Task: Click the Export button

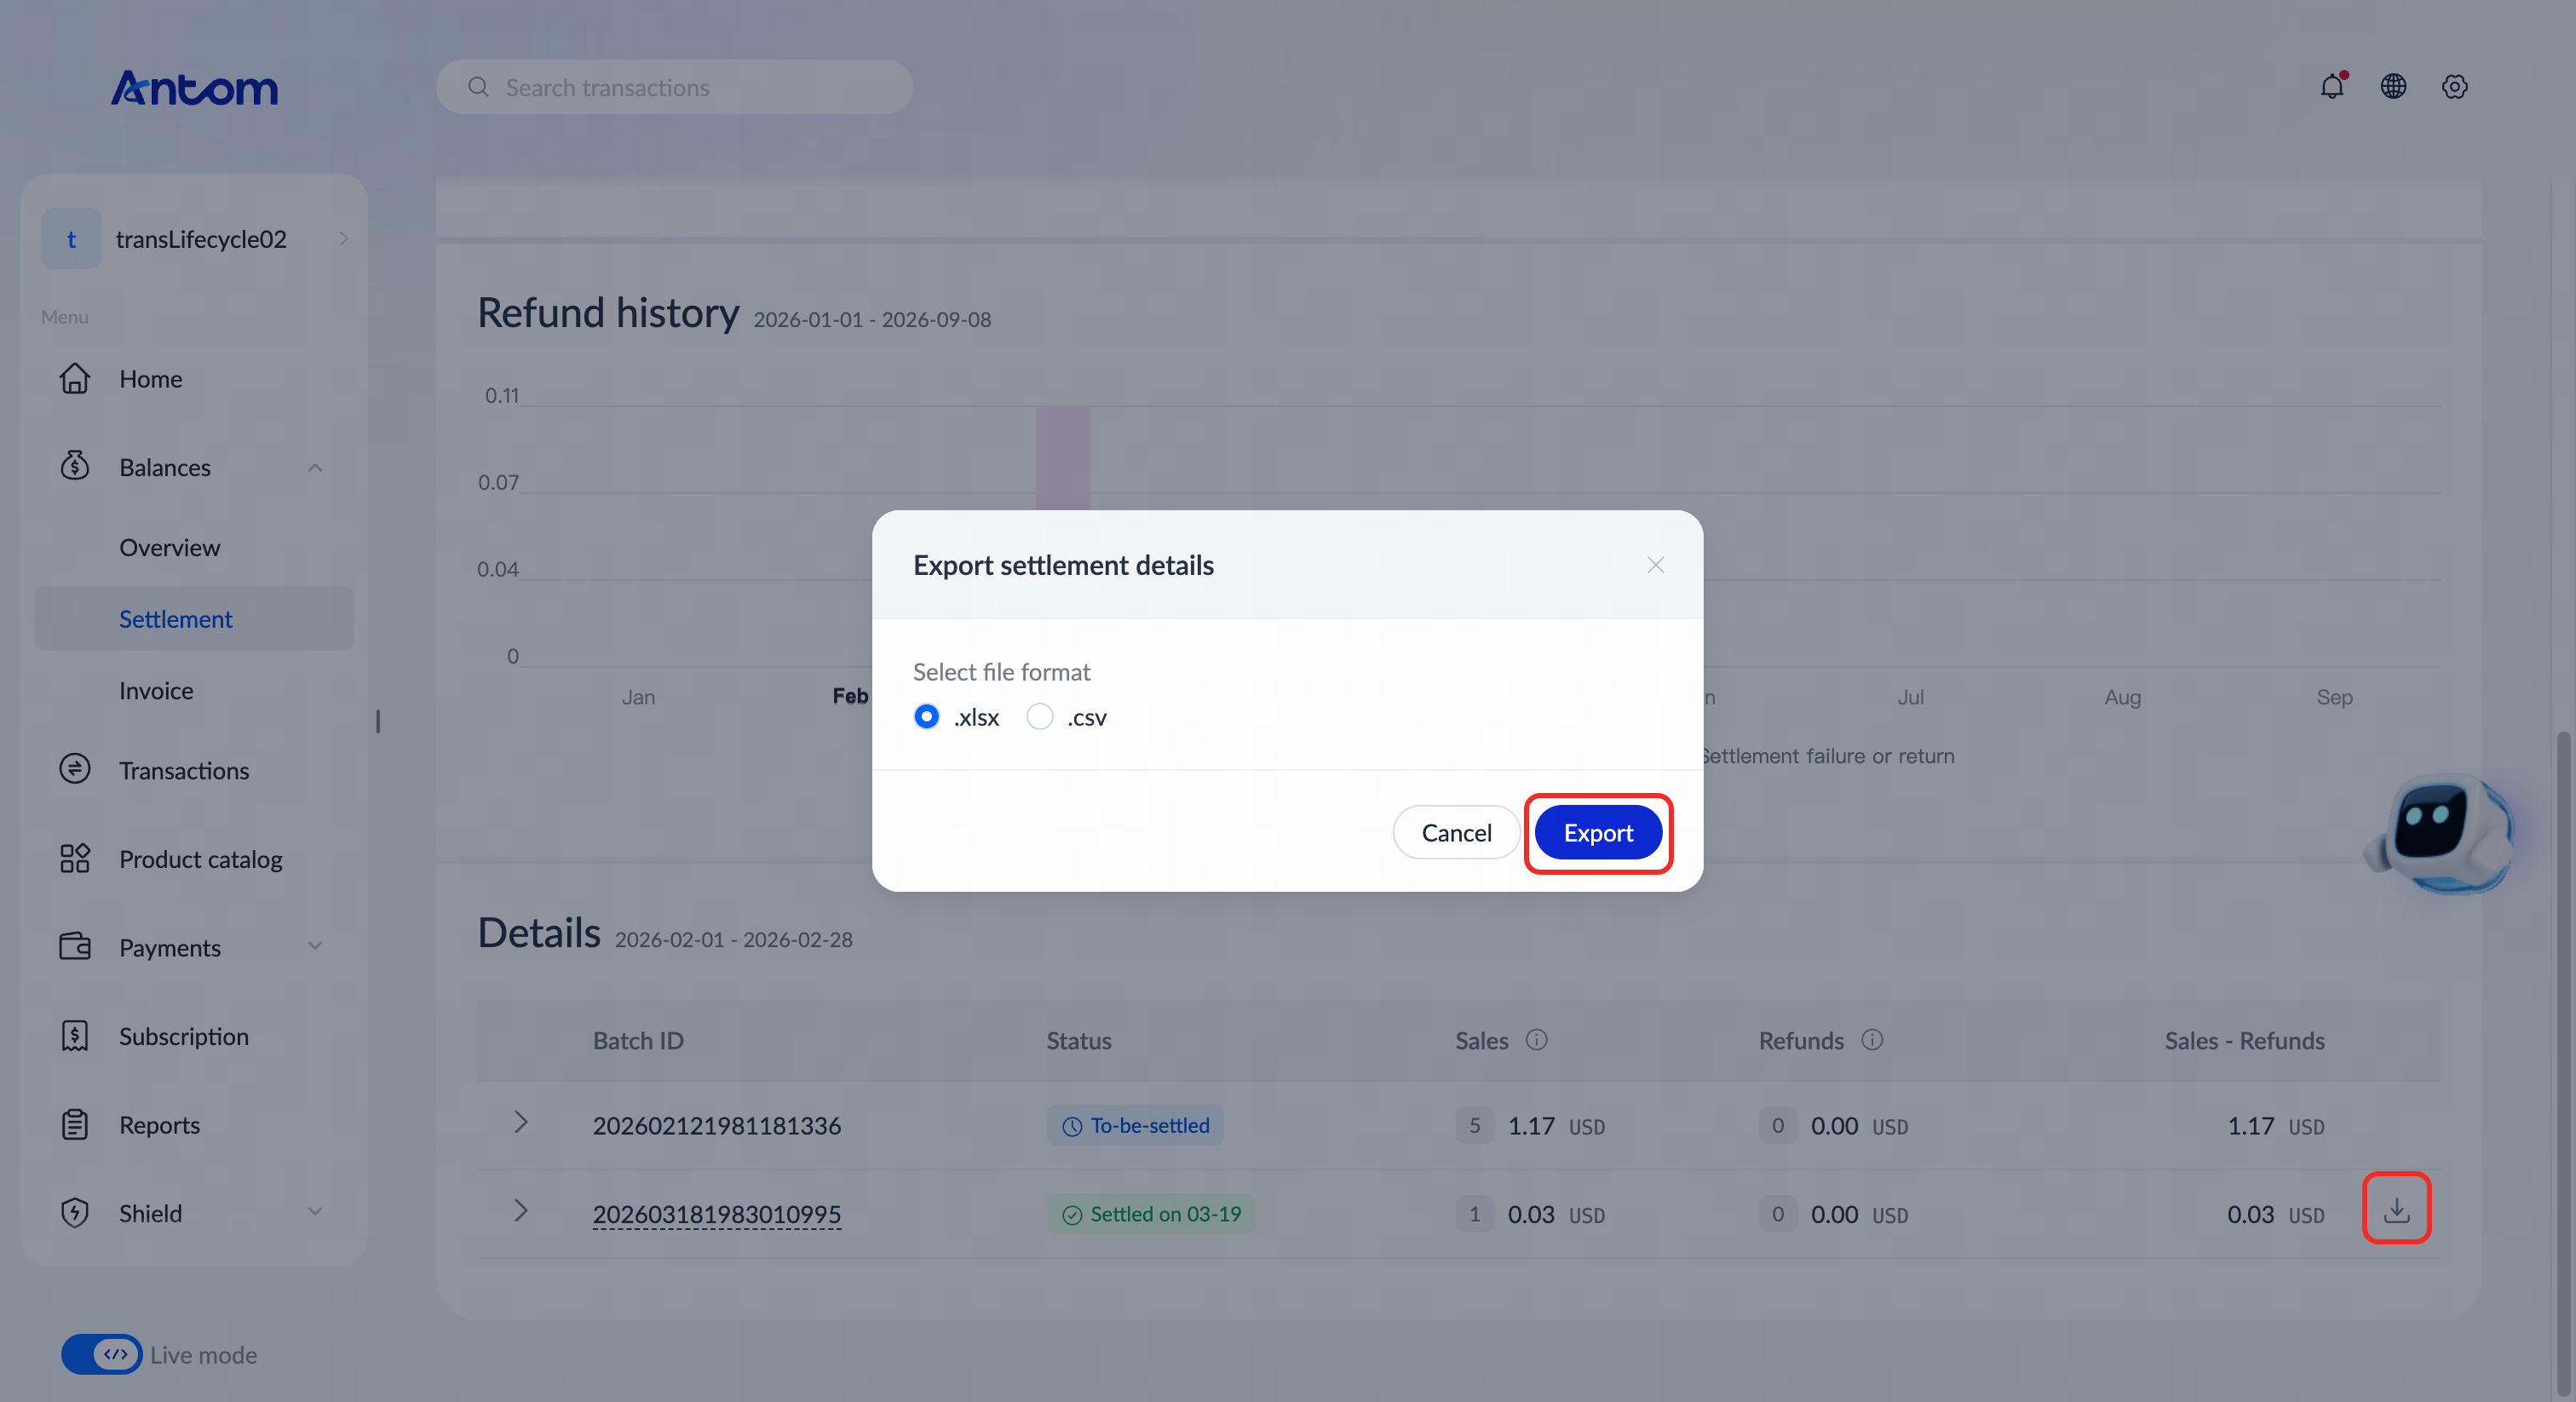Action: 1598,833
